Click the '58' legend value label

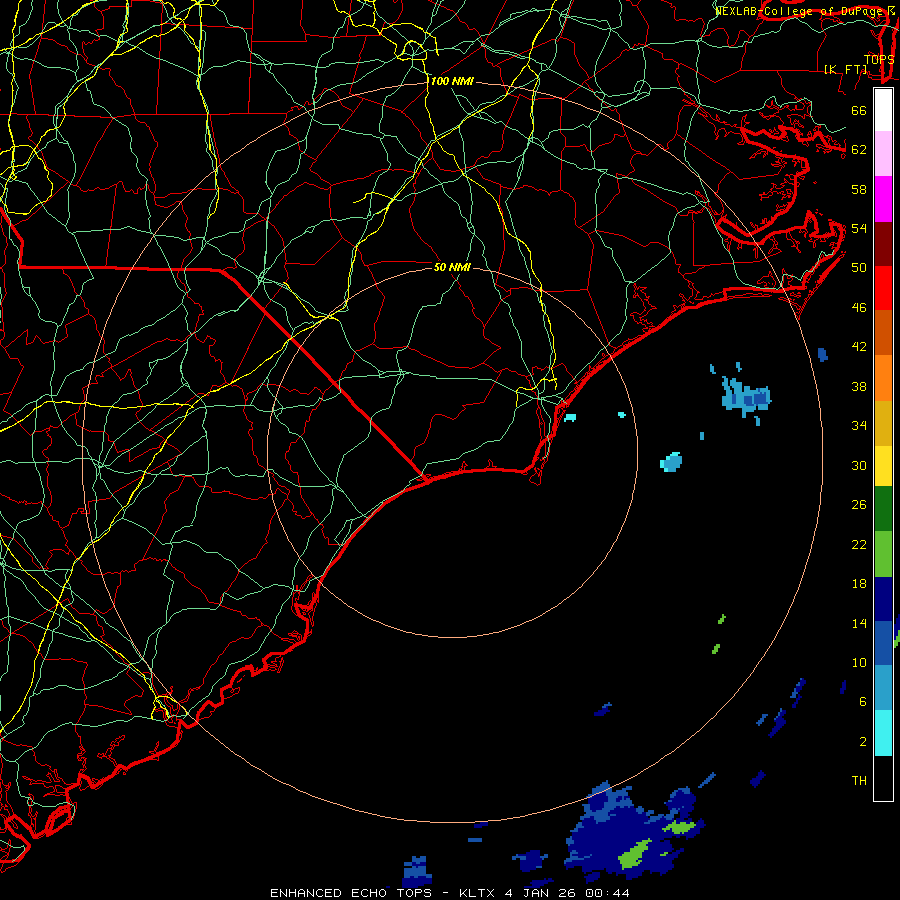pos(859,189)
